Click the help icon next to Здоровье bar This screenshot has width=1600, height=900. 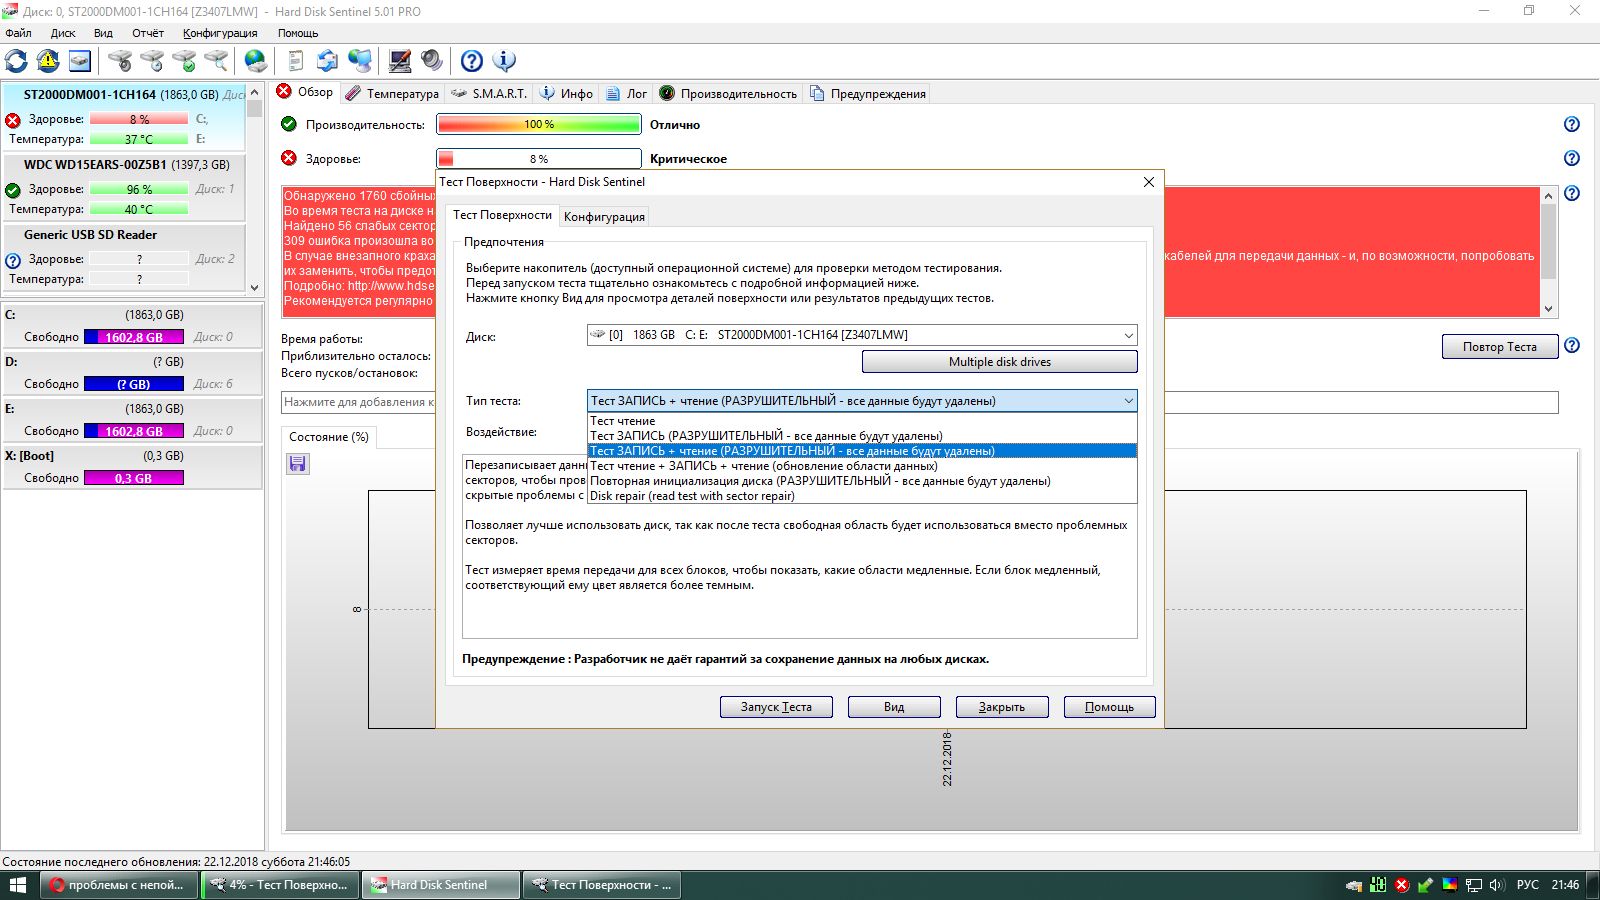tap(1572, 158)
